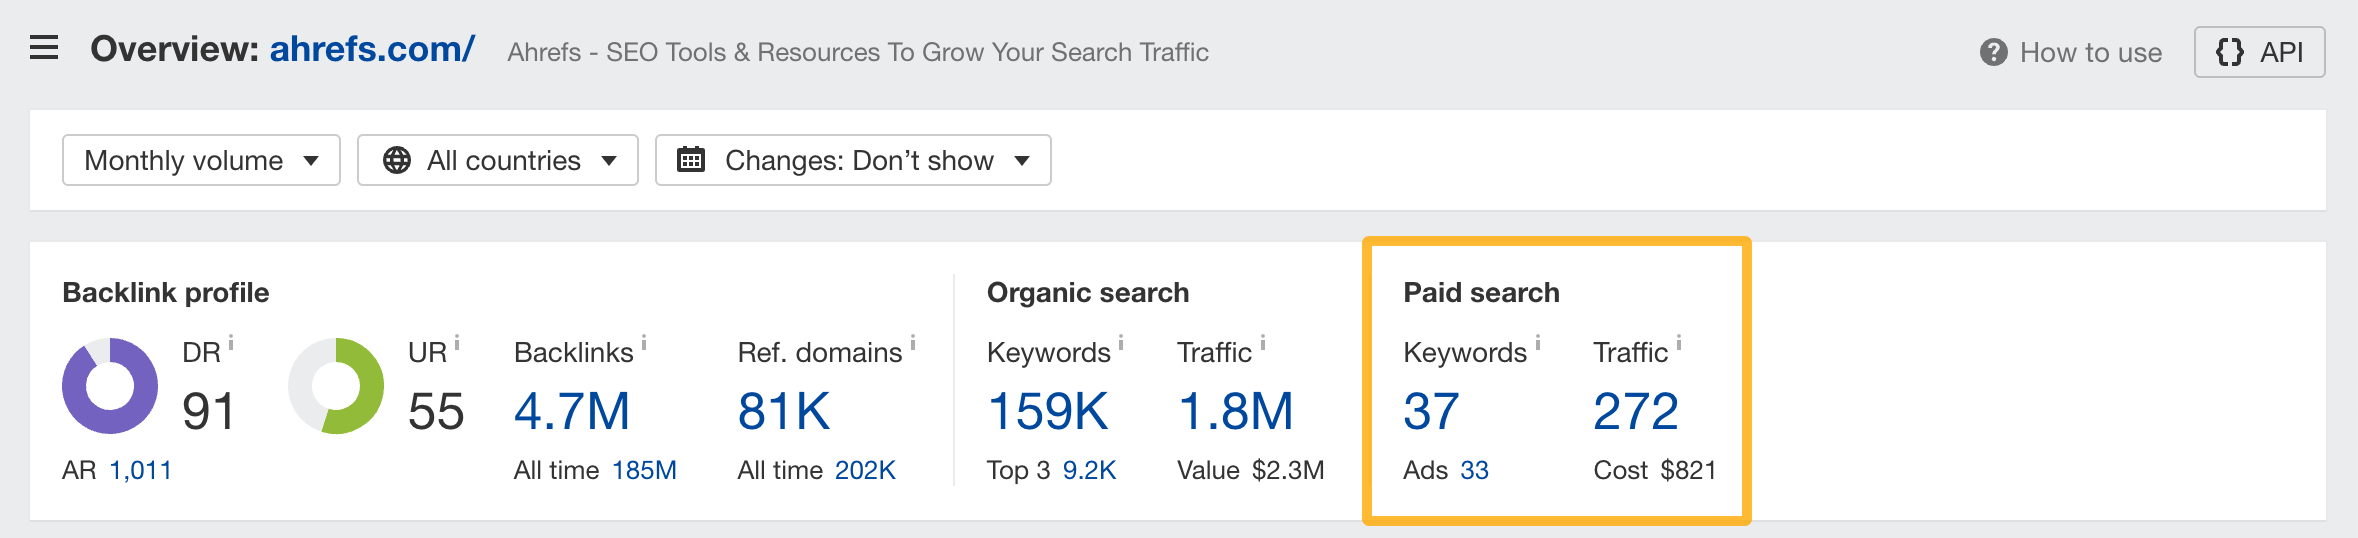Open the Top 3 9.2K keywords link
Screen dimensions: 2358x538
tap(1089, 470)
